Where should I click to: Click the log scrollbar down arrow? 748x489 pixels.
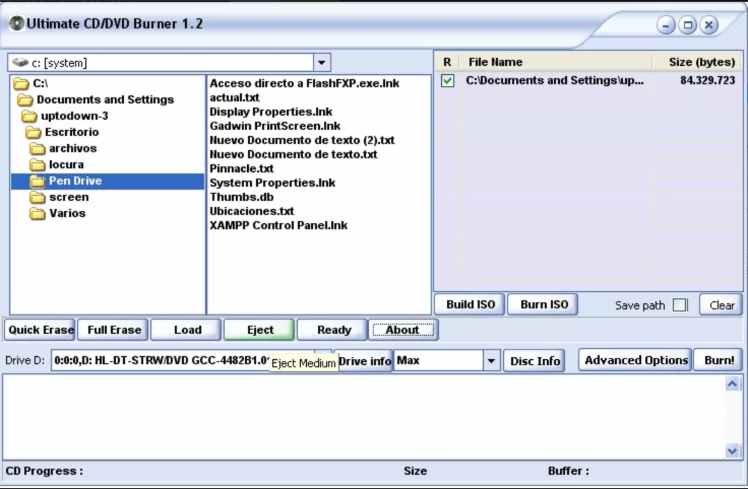732,451
